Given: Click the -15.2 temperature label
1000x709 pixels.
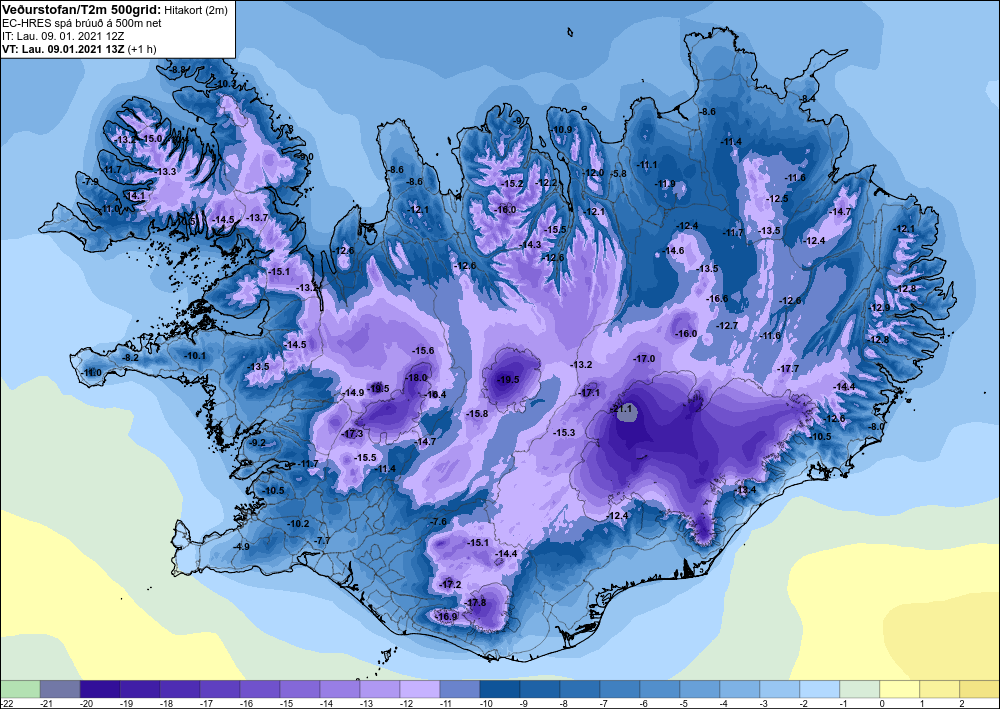Looking at the screenshot, I should 513,184.
